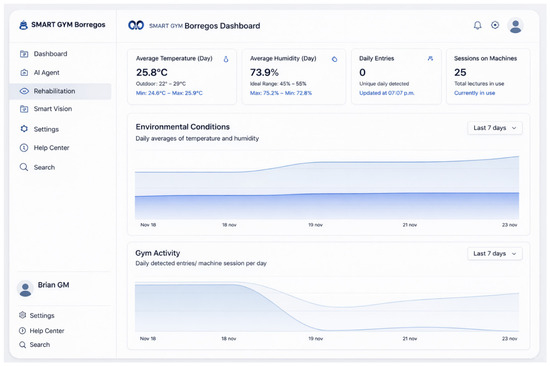Click Brian GM avatar in sidebar
Image resolution: width=550 pixels, height=366 pixels.
click(x=25, y=289)
